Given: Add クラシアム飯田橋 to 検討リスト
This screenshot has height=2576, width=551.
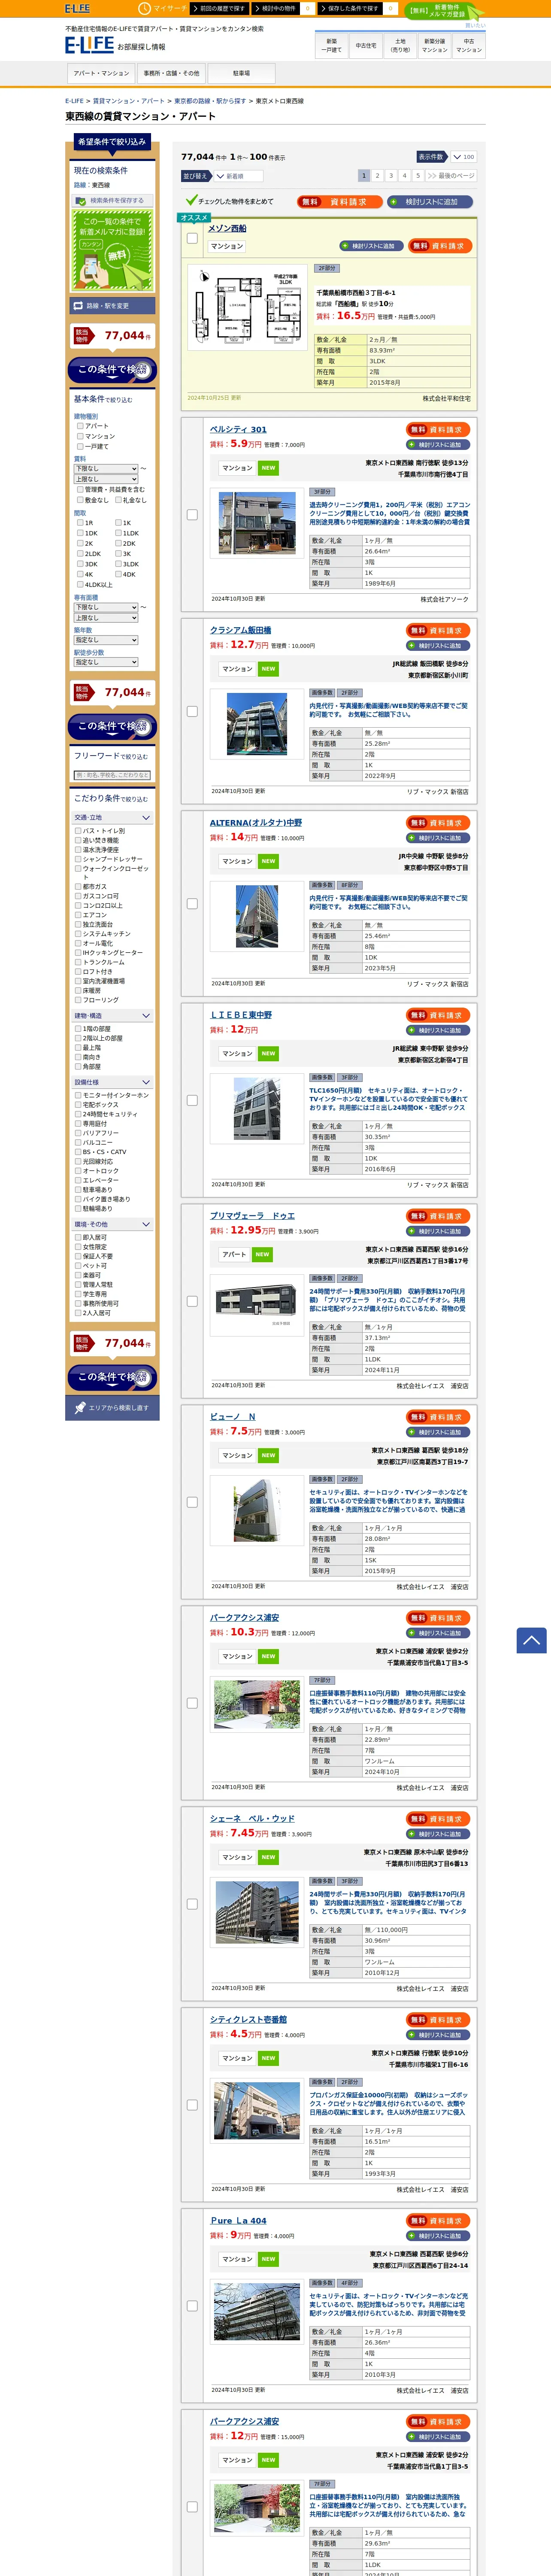Looking at the screenshot, I should tap(438, 646).
